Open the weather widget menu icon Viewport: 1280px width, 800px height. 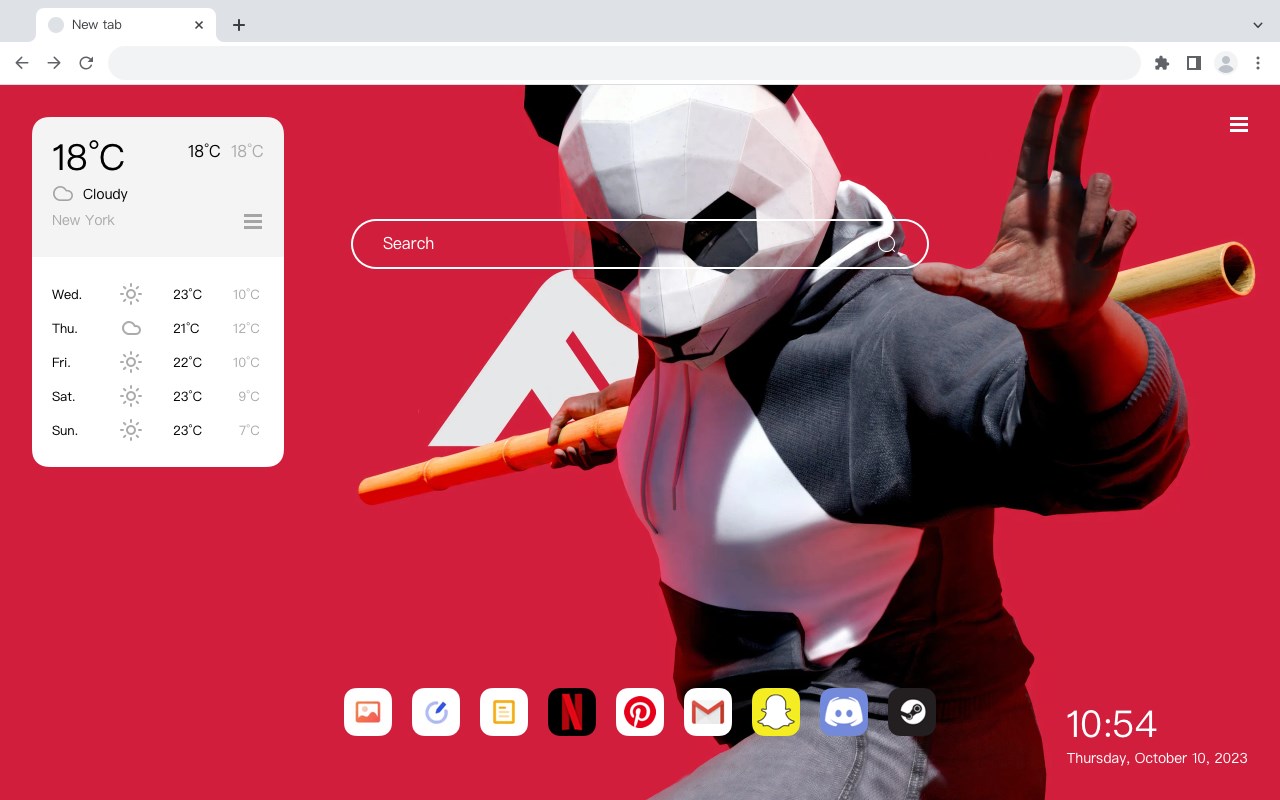point(253,221)
